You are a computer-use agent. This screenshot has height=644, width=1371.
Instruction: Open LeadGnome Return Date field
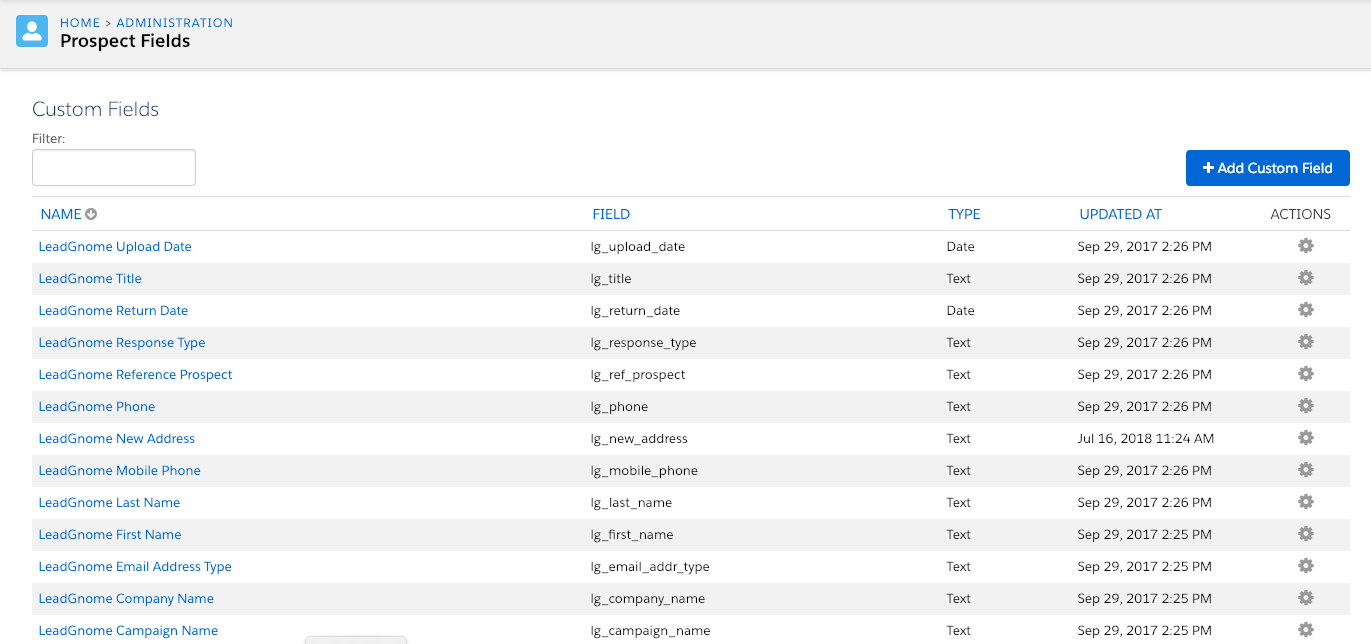113,310
